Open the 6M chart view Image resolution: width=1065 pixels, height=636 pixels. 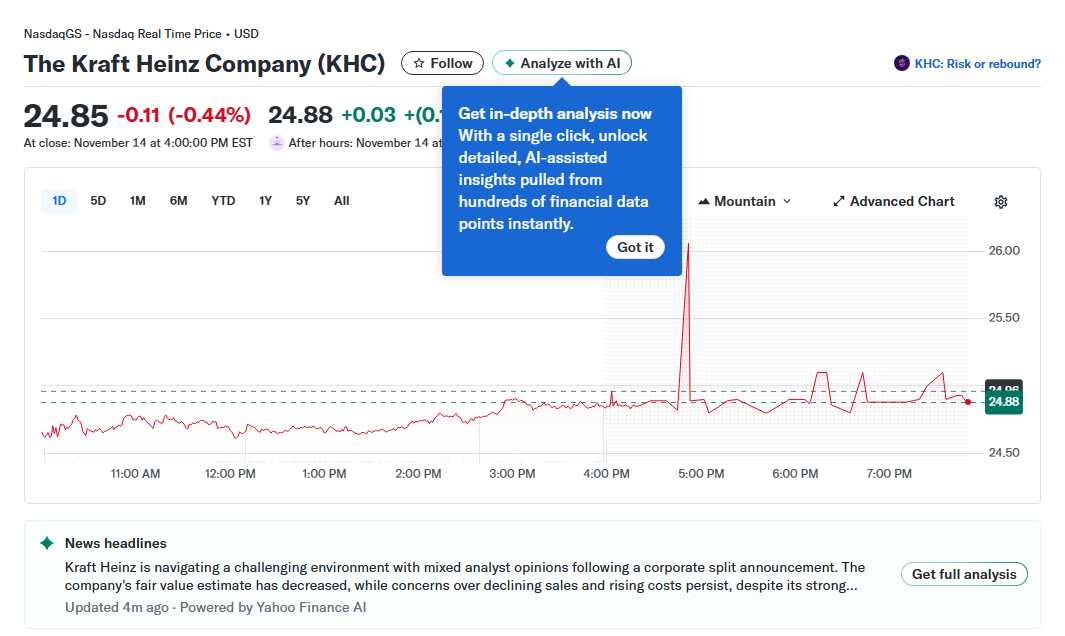tap(179, 200)
